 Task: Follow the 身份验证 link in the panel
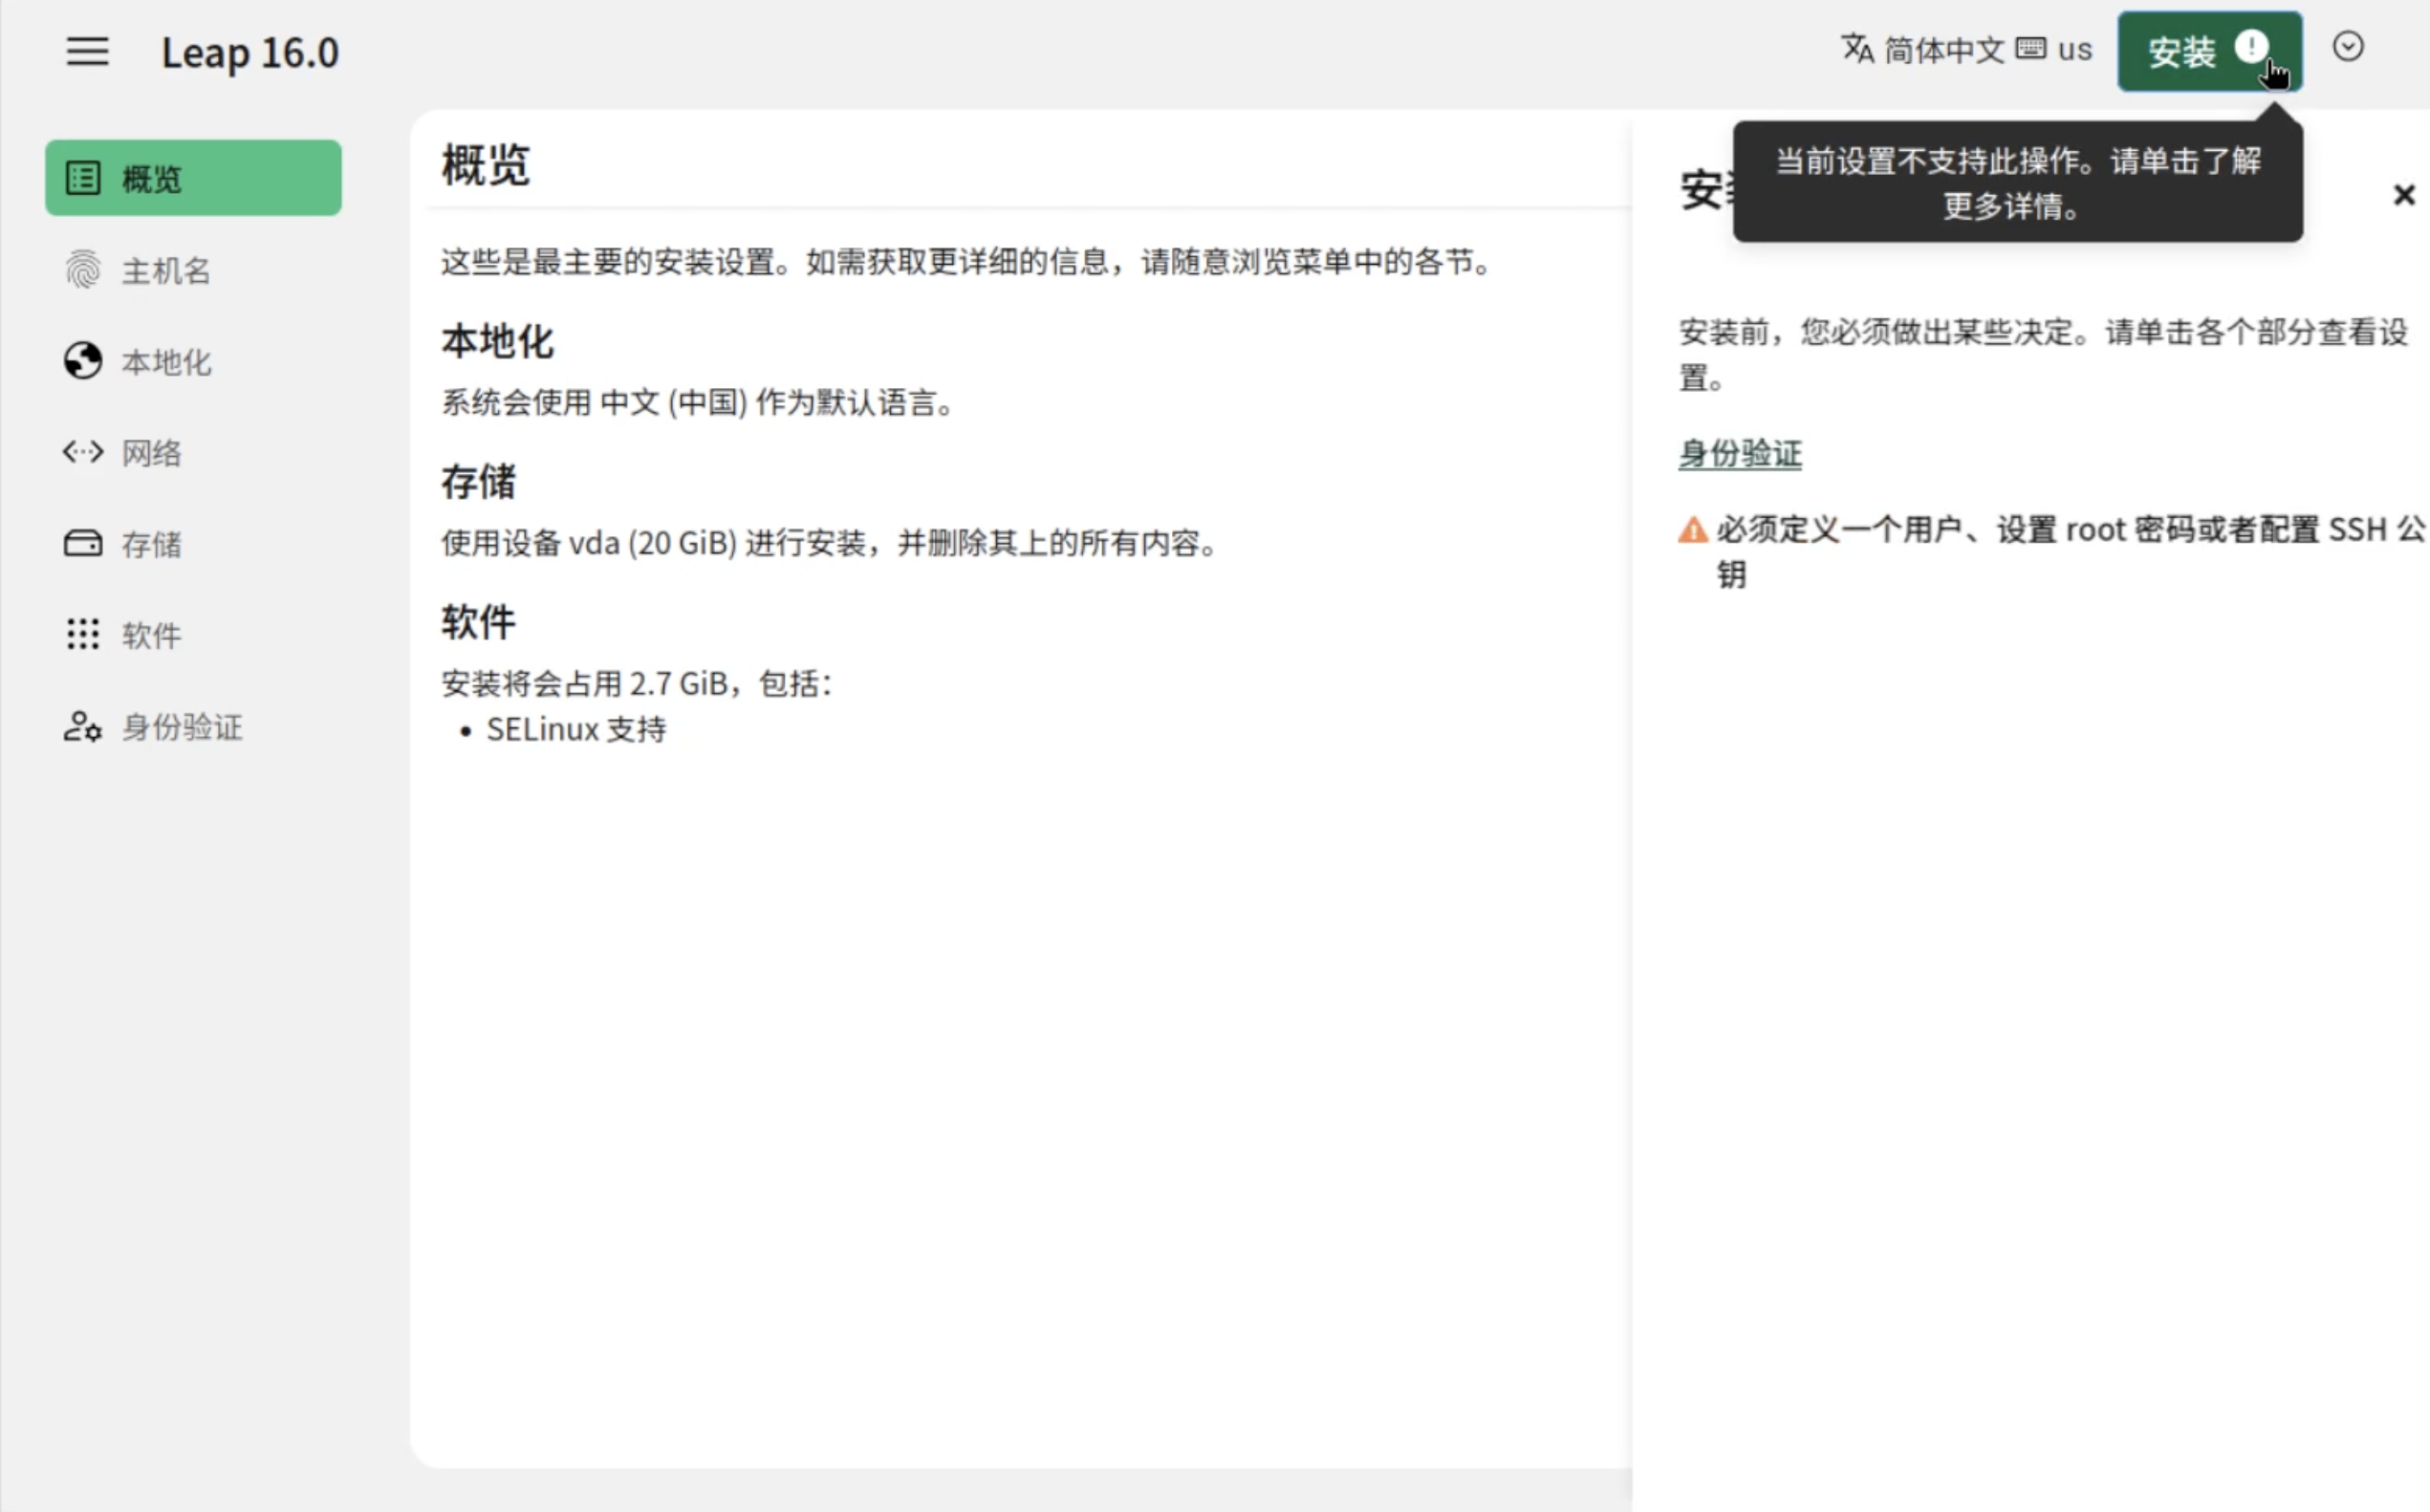coord(1739,453)
